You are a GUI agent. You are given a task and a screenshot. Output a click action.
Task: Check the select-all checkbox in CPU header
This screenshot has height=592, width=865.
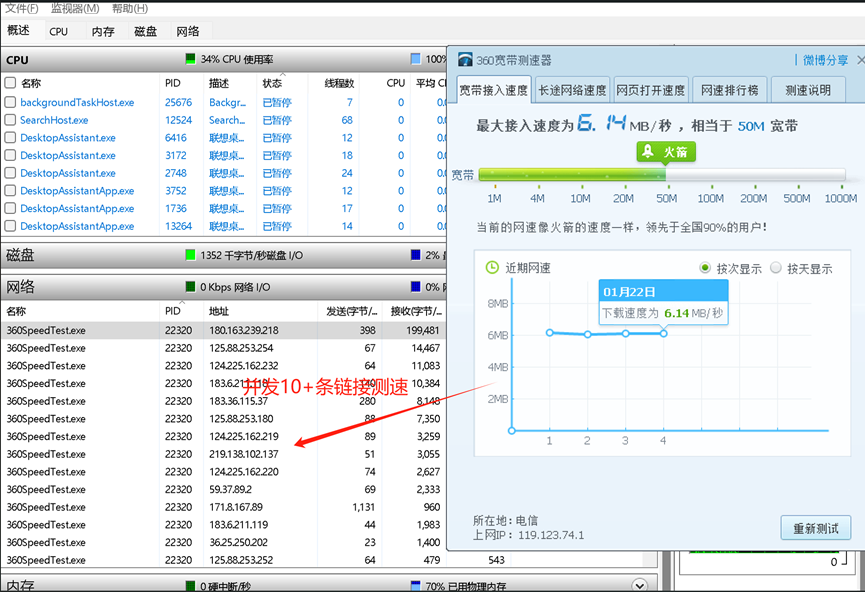(x=10, y=83)
